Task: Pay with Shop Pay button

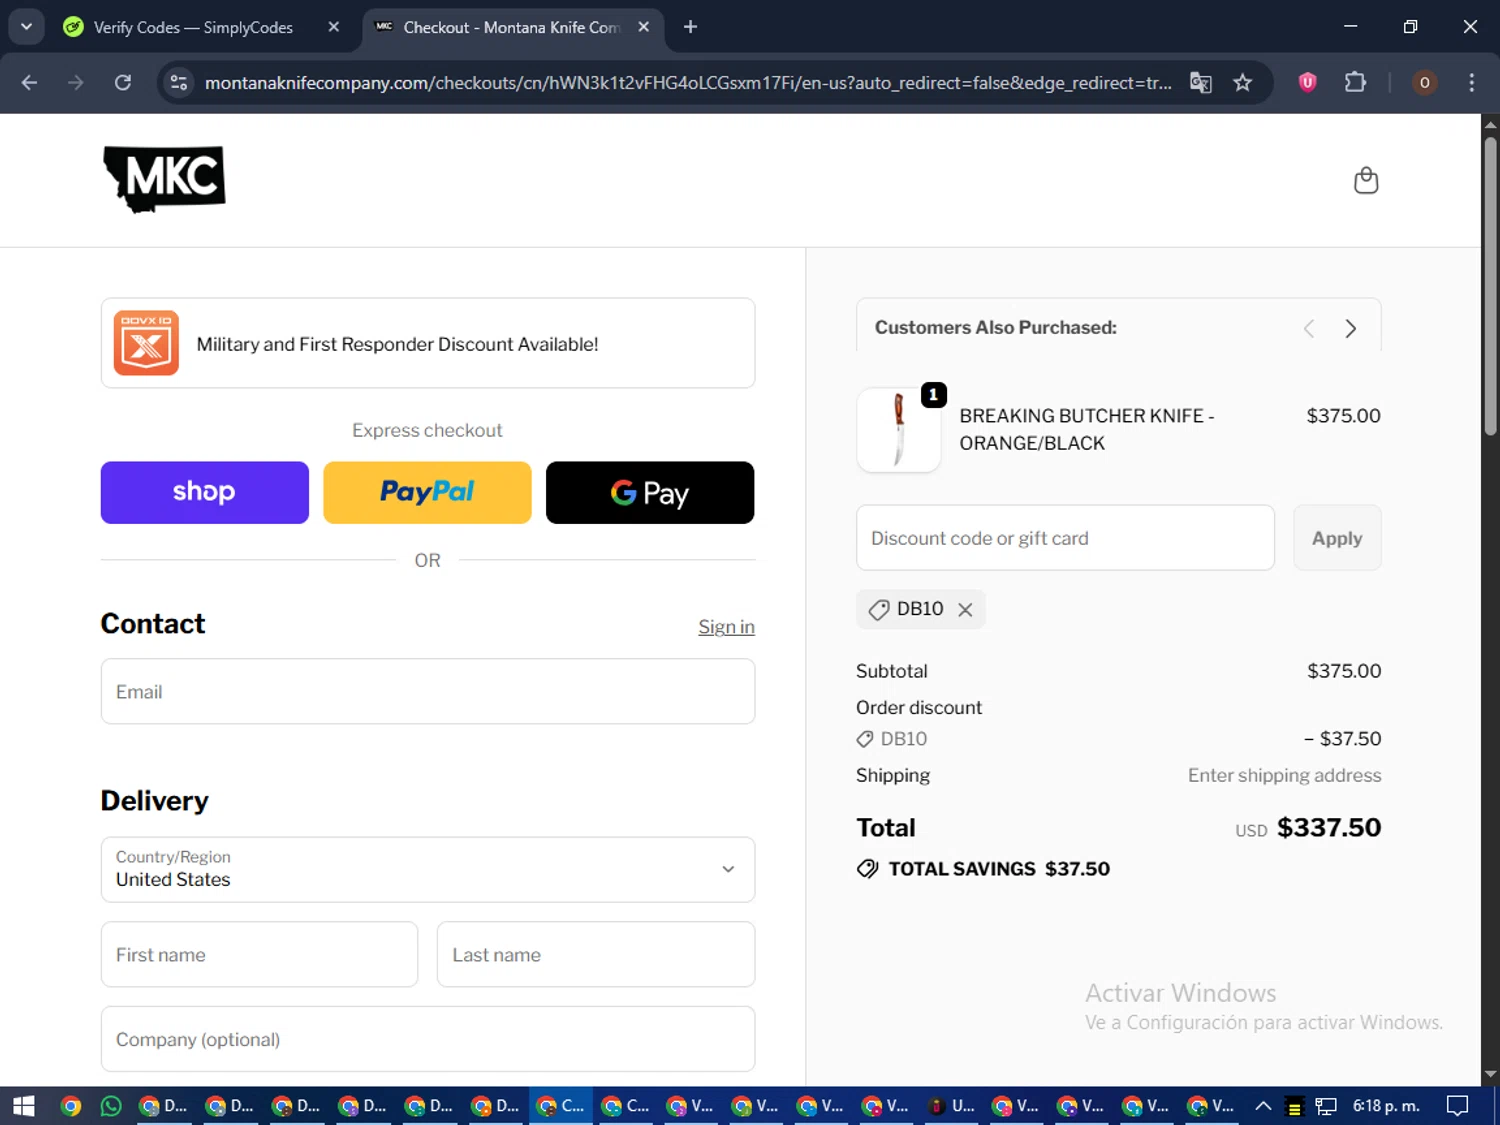Action: (205, 492)
